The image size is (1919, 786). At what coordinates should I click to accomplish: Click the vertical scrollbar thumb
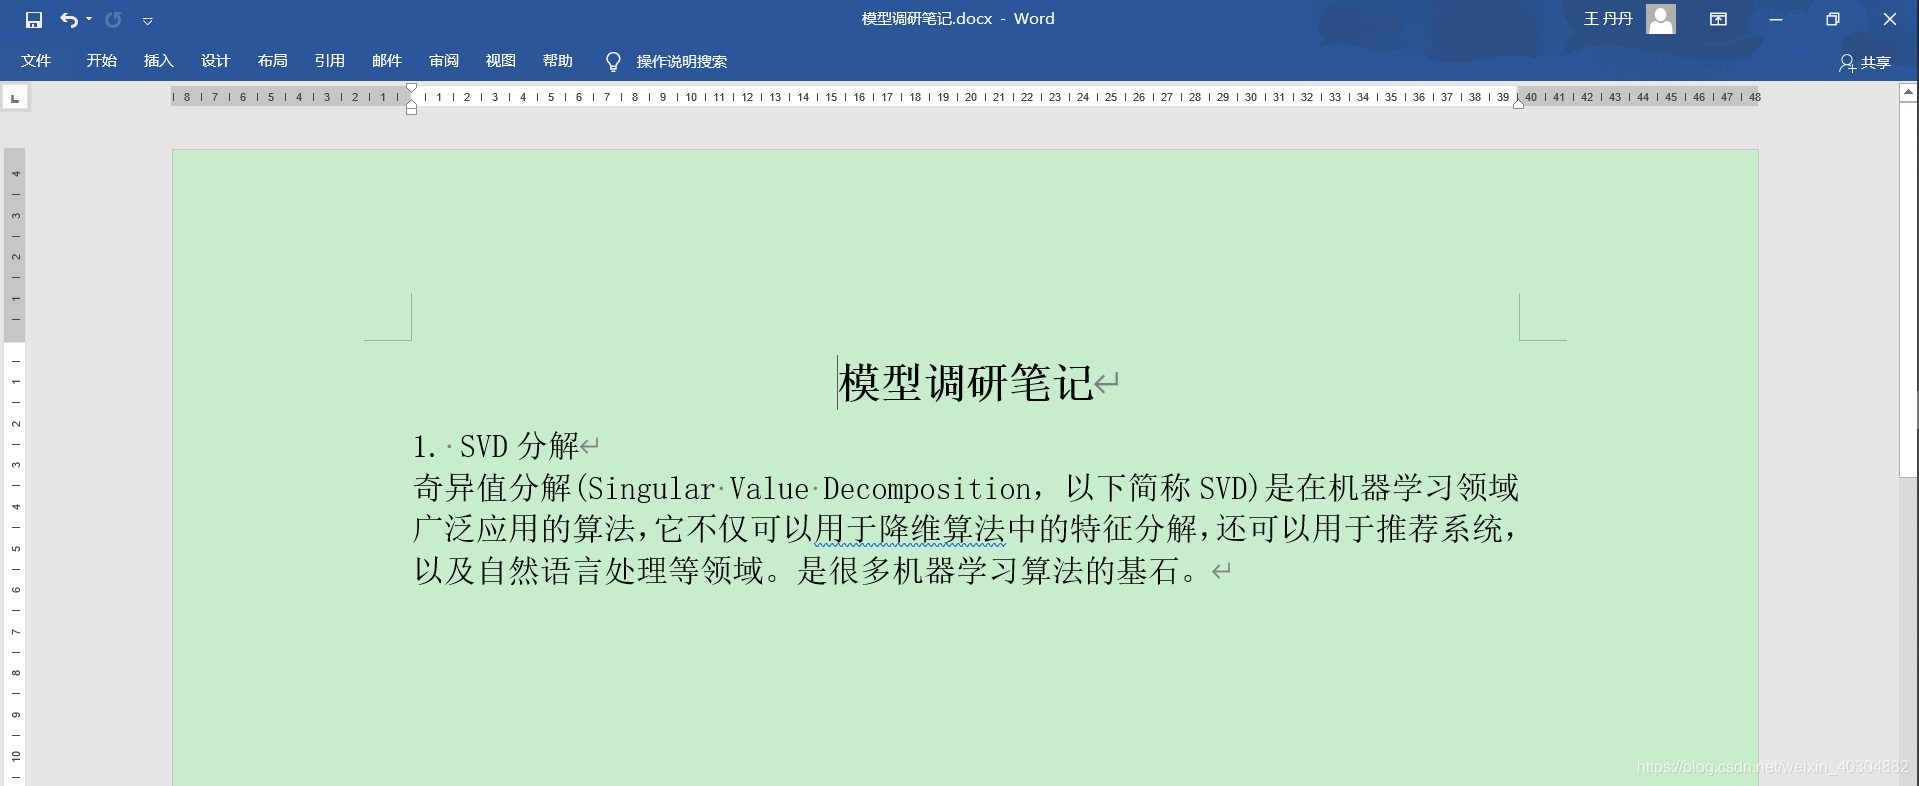pyautogui.click(x=1908, y=290)
